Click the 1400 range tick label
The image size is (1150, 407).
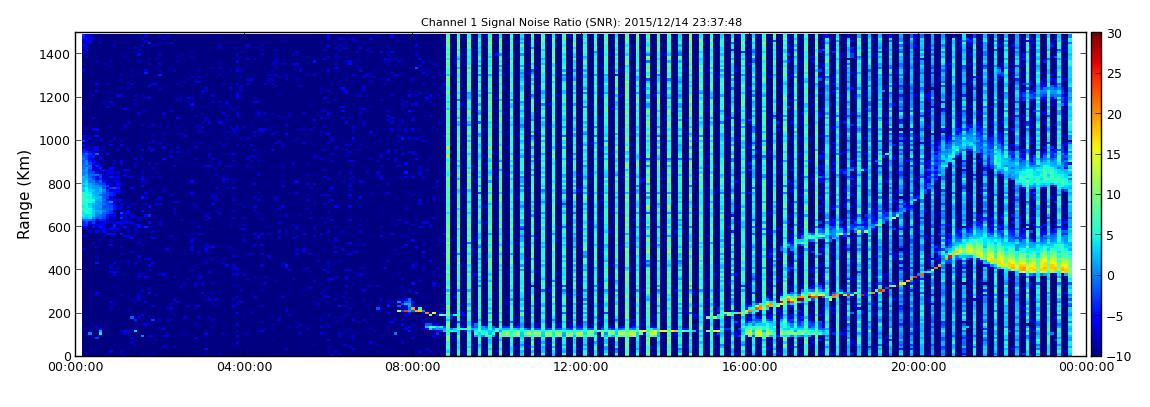[56, 54]
